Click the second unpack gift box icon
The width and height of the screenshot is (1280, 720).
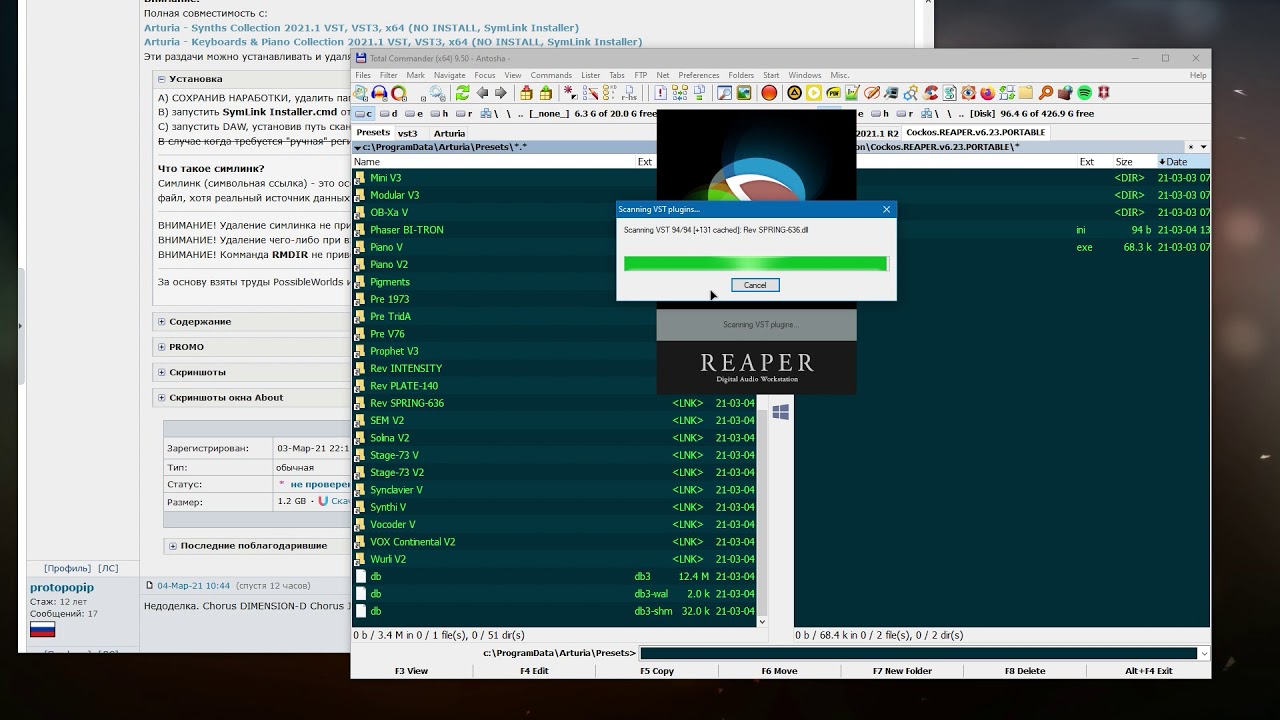tap(546, 93)
